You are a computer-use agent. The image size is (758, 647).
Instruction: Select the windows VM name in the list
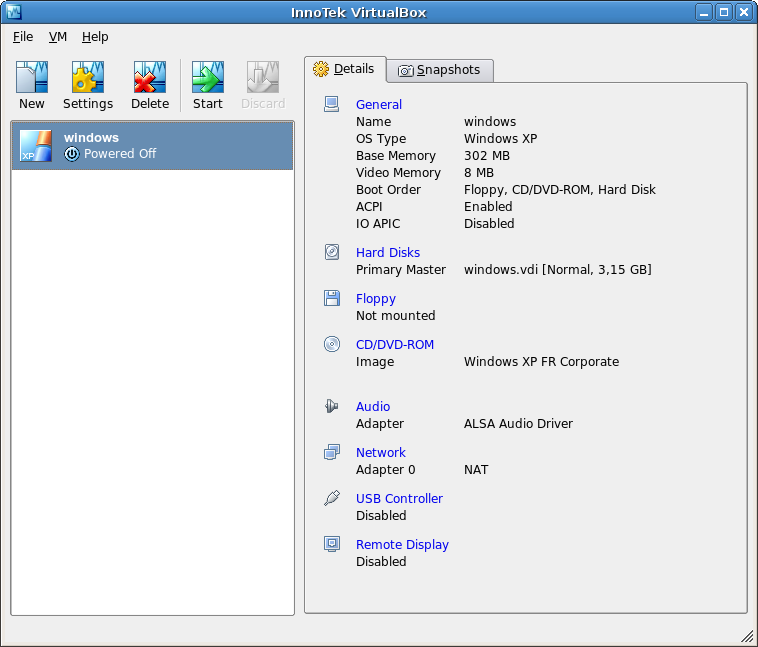[91, 137]
